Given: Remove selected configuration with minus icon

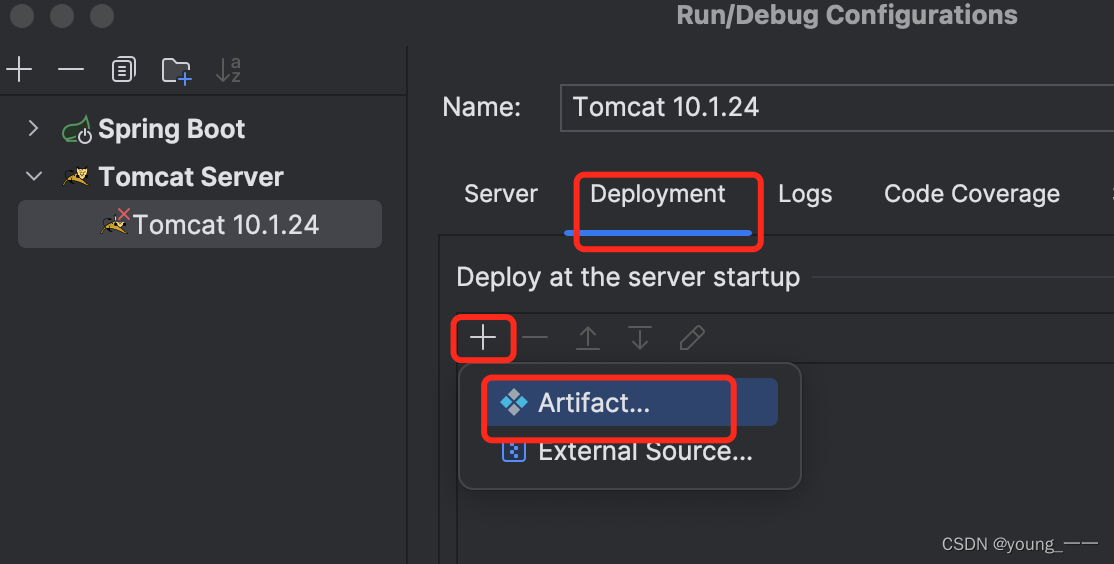Looking at the screenshot, I should click(x=71, y=69).
